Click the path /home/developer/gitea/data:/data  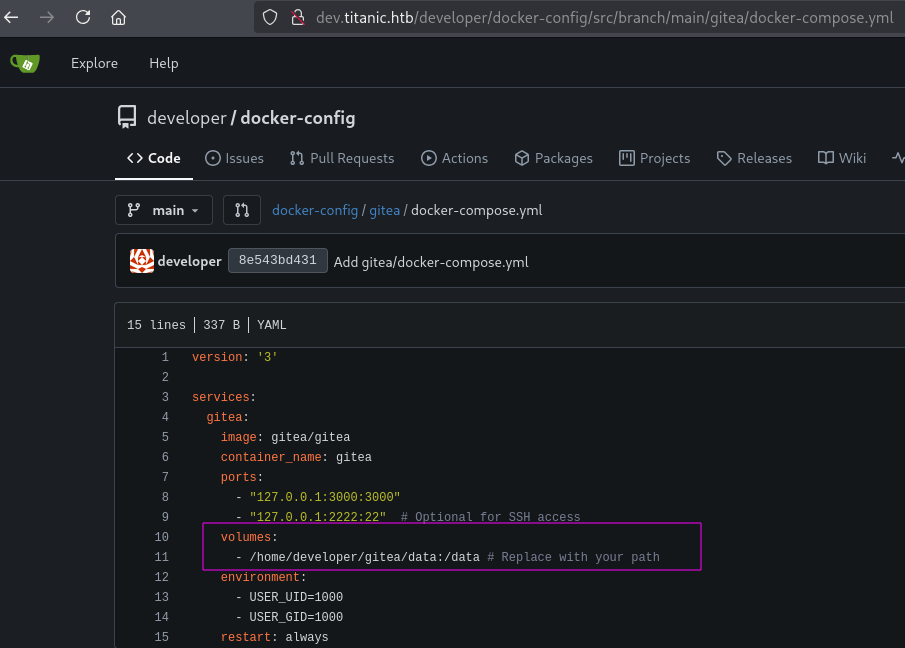pos(364,557)
